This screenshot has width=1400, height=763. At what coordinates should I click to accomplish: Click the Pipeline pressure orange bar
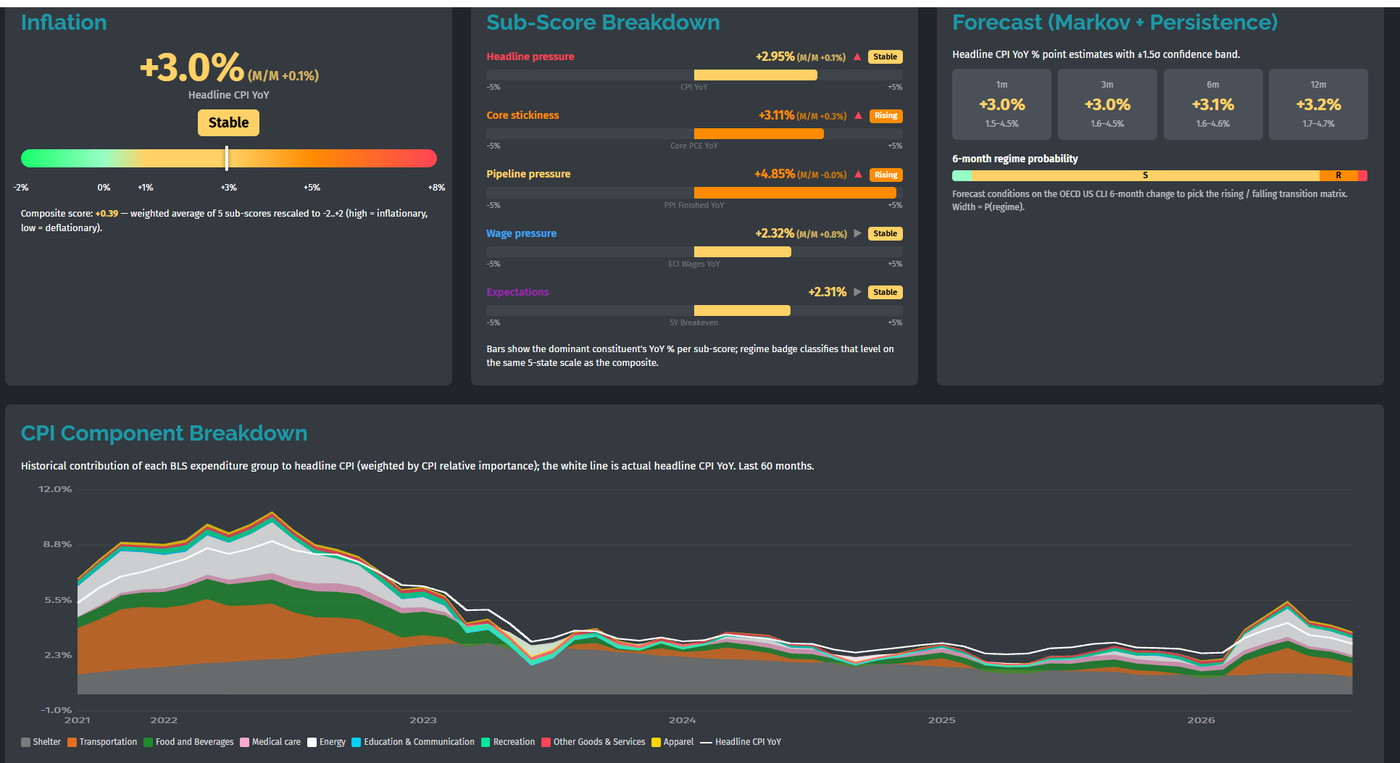pyautogui.click(x=795, y=193)
